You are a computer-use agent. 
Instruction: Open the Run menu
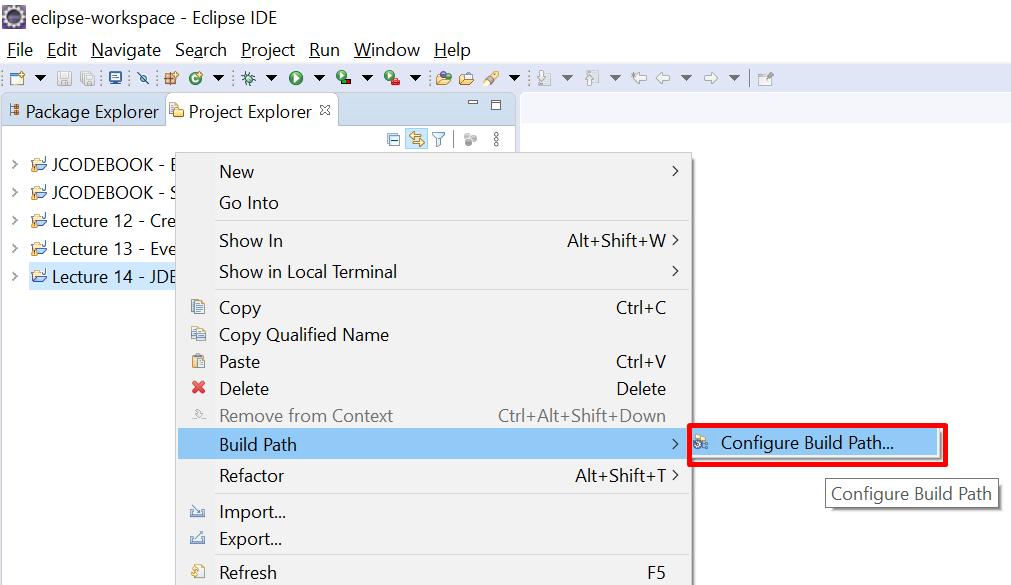324,50
